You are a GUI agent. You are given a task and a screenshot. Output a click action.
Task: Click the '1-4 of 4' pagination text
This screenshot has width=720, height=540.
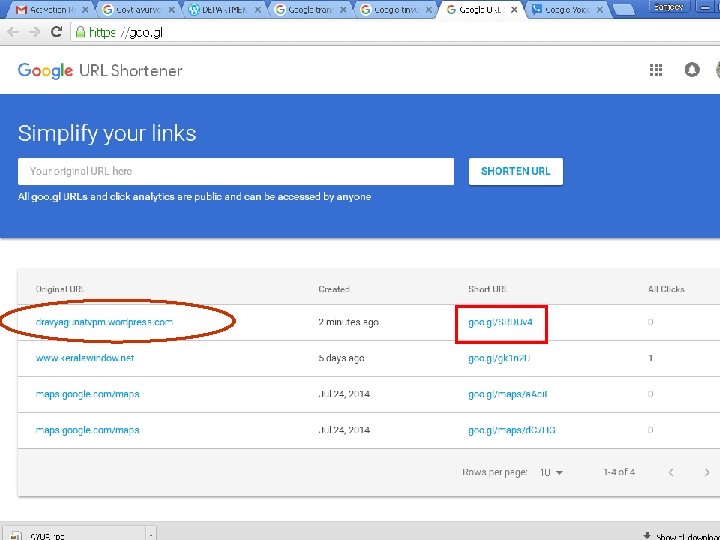click(x=619, y=472)
